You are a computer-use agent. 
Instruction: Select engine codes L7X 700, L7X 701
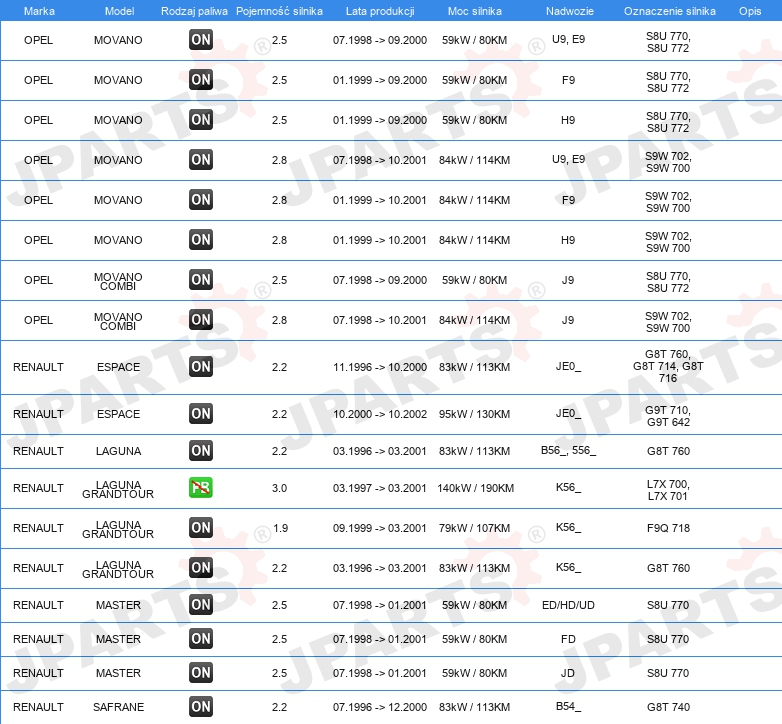(x=668, y=490)
